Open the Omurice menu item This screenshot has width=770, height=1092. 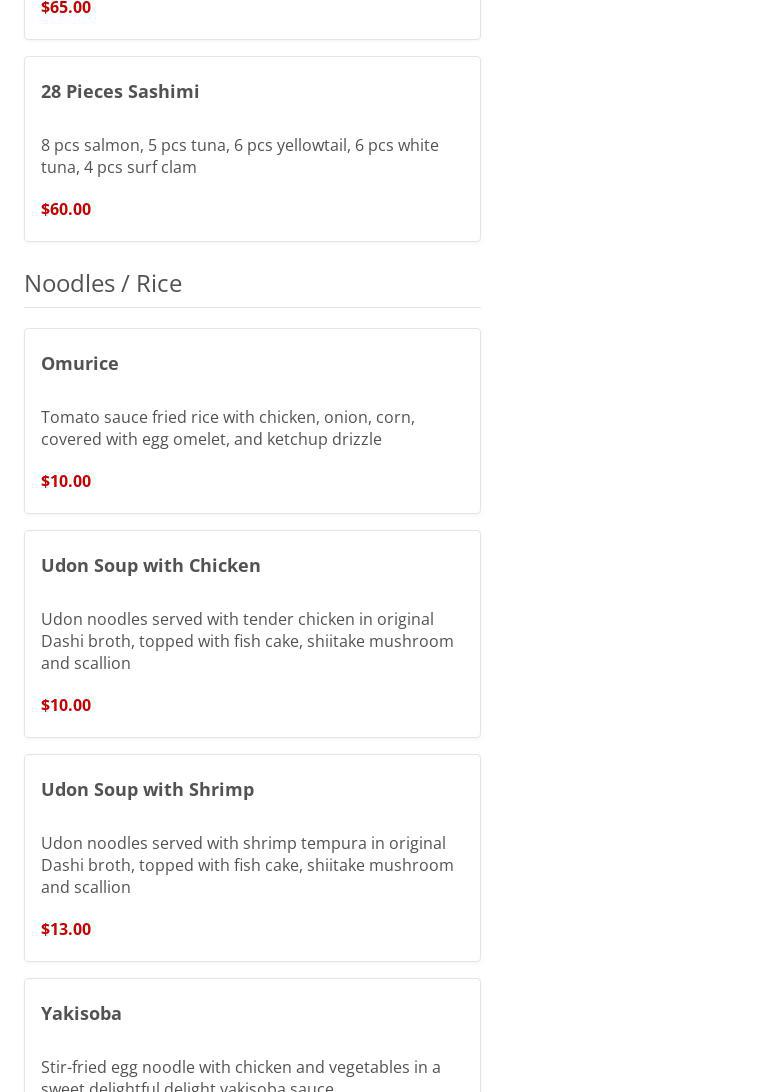pyautogui.click(x=80, y=363)
